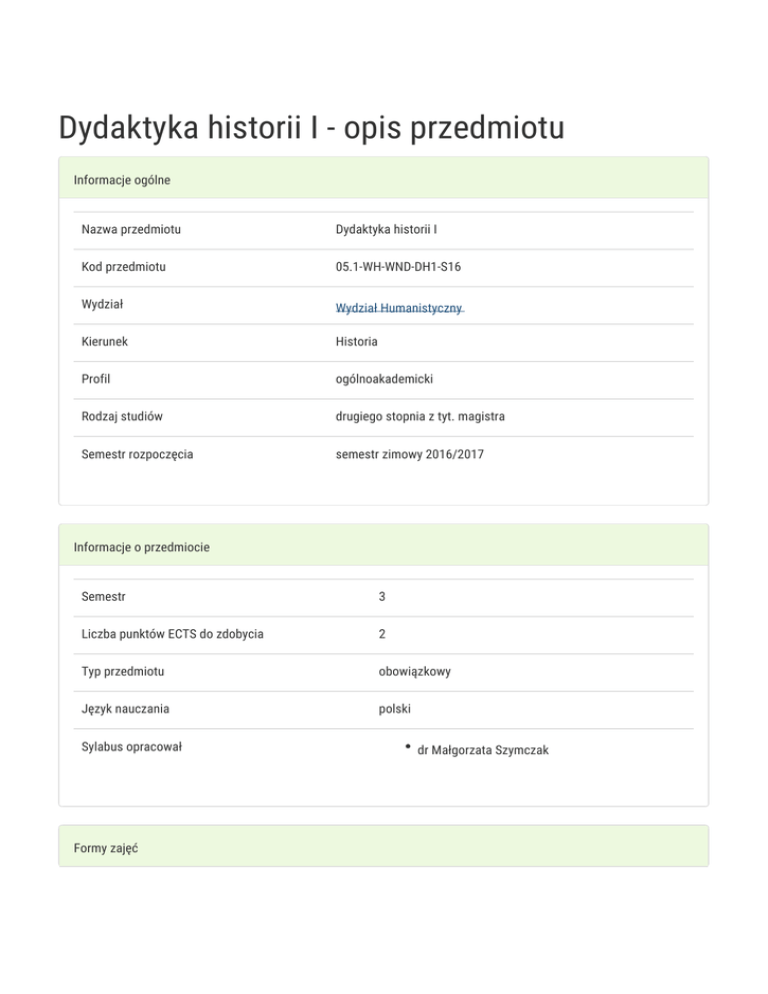Click the "Sylabus opracował" row label
Viewport: 768px width, 994px height.
132,746
